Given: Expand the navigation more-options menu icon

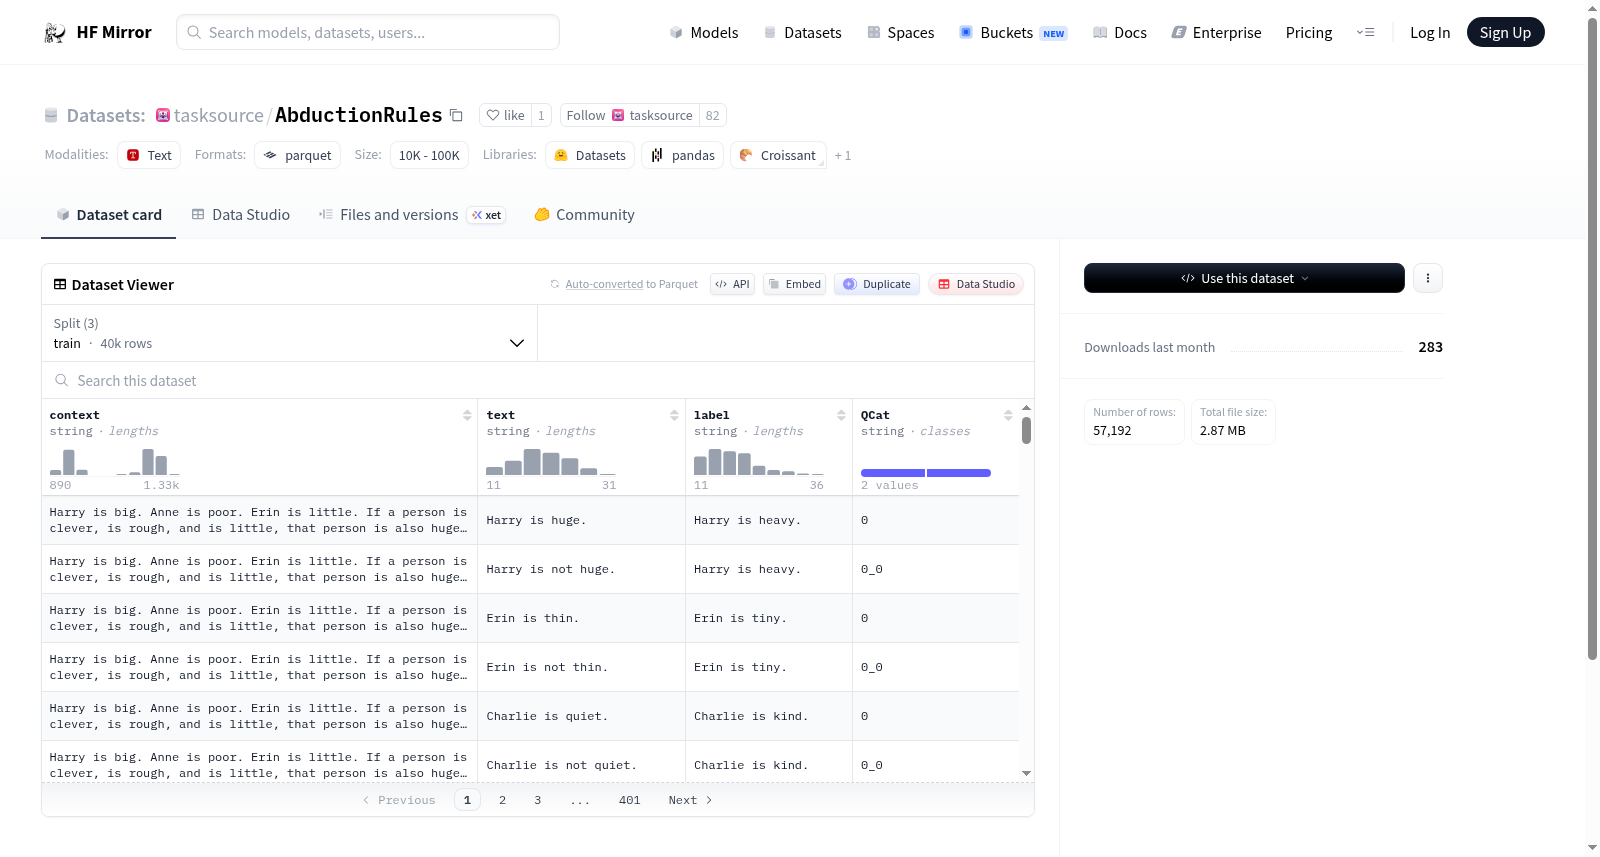Looking at the screenshot, I should click(x=1365, y=32).
